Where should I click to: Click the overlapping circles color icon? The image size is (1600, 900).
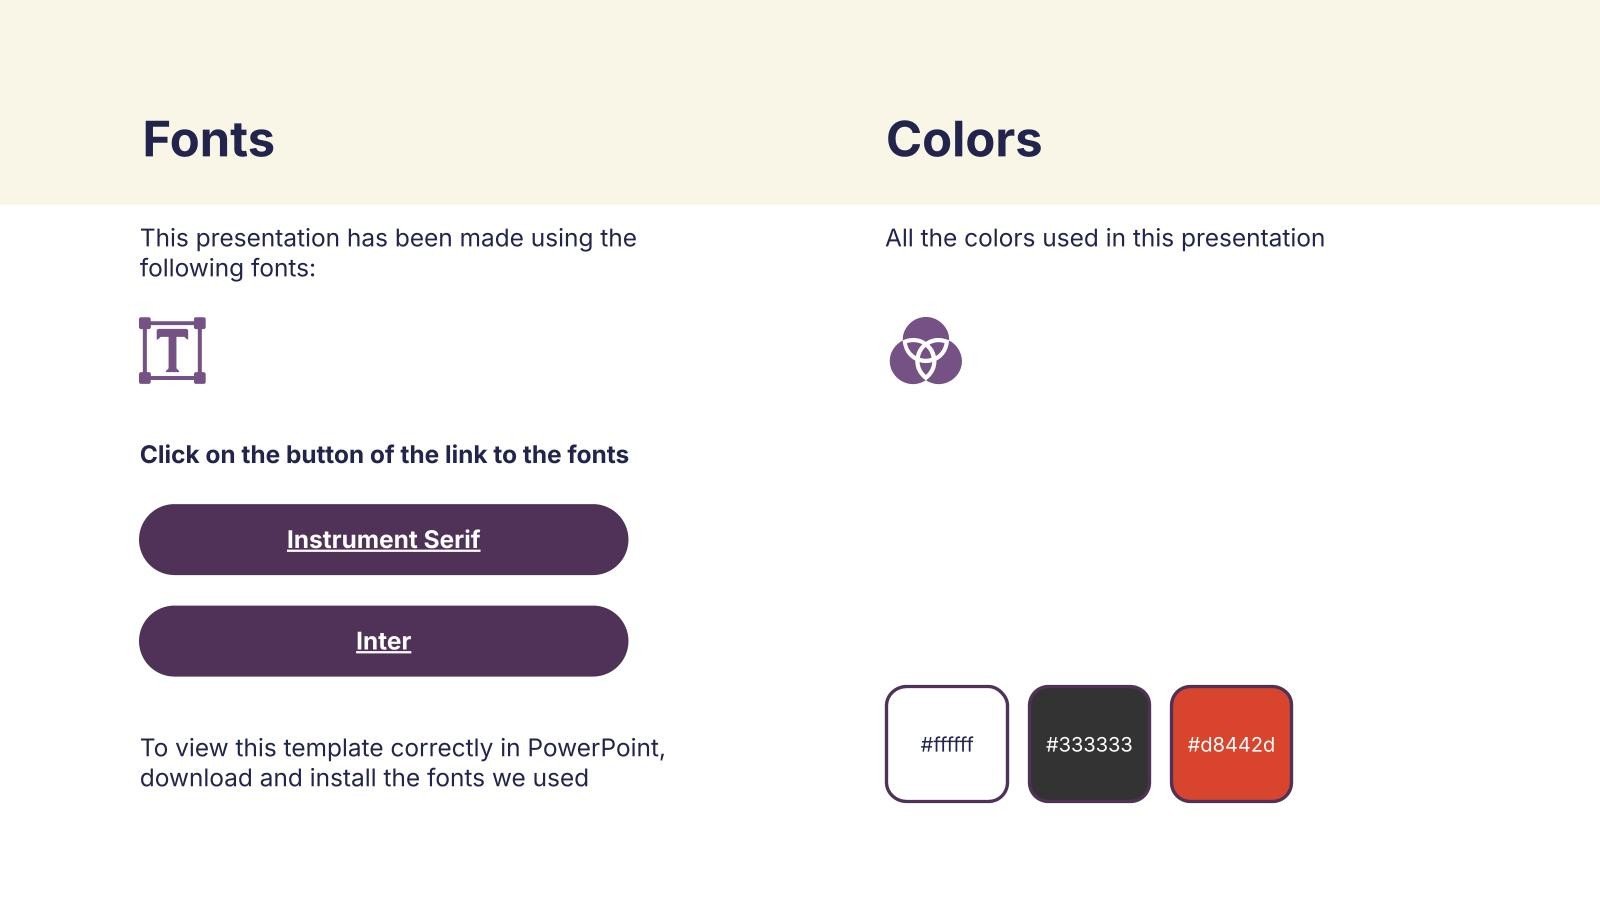tap(925, 350)
